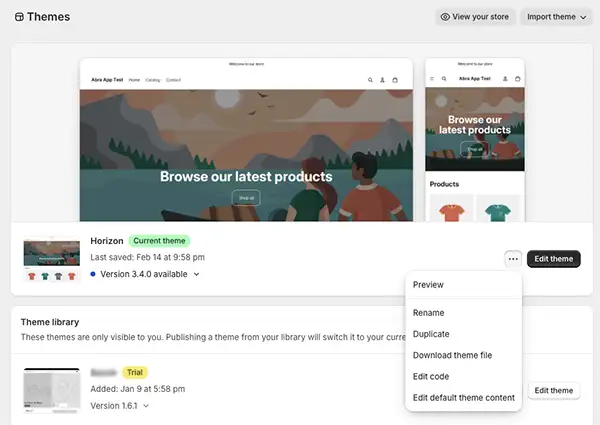Click the Horizon theme name

pyautogui.click(x=107, y=241)
